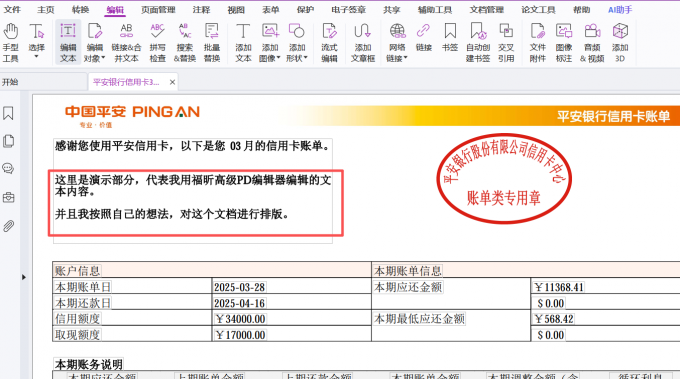The height and width of the screenshot is (379, 680).
Task: Open the comments panel in left sidebar
Action: (x=8, y=169)
